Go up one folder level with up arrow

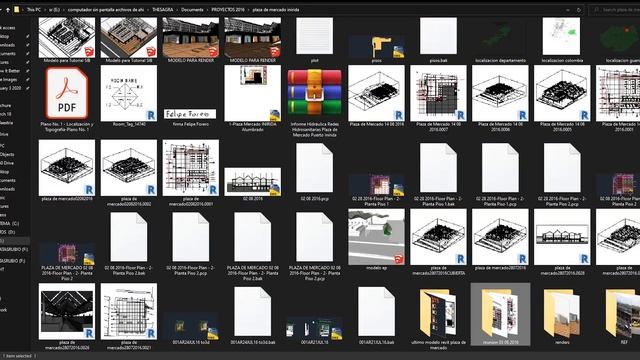coord(7,9)
